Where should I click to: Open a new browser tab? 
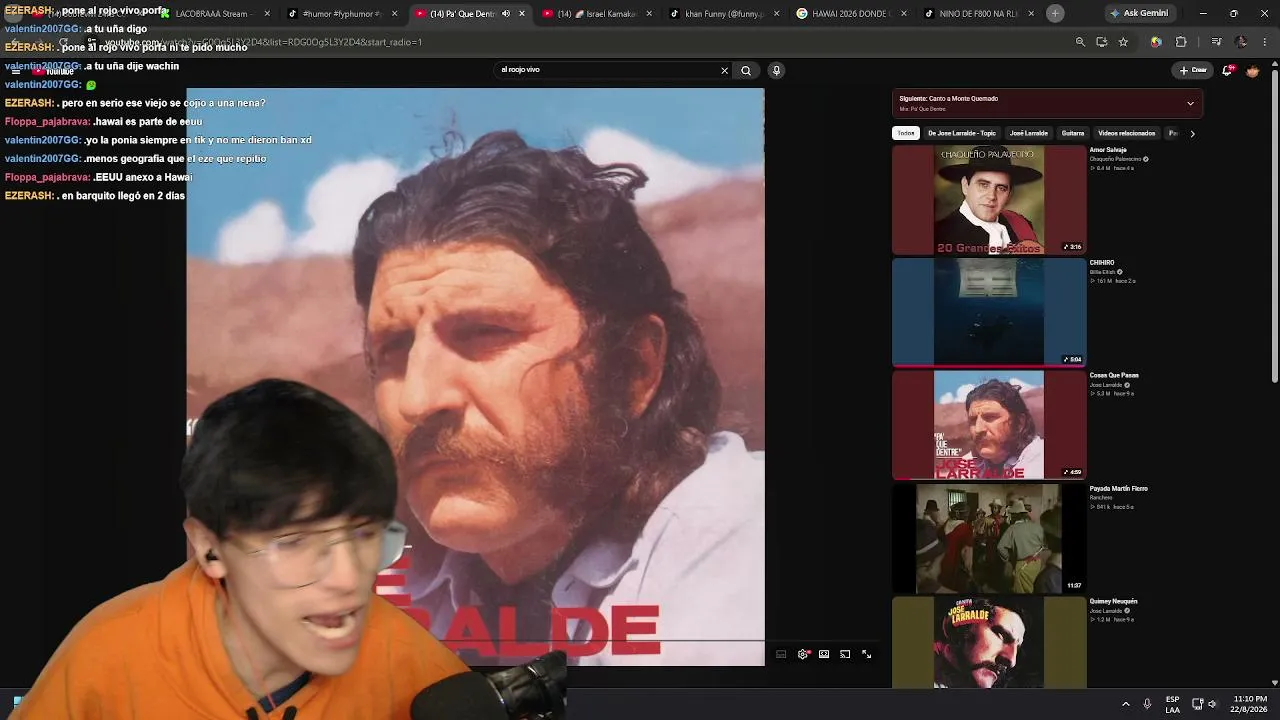click(1056, 14)
